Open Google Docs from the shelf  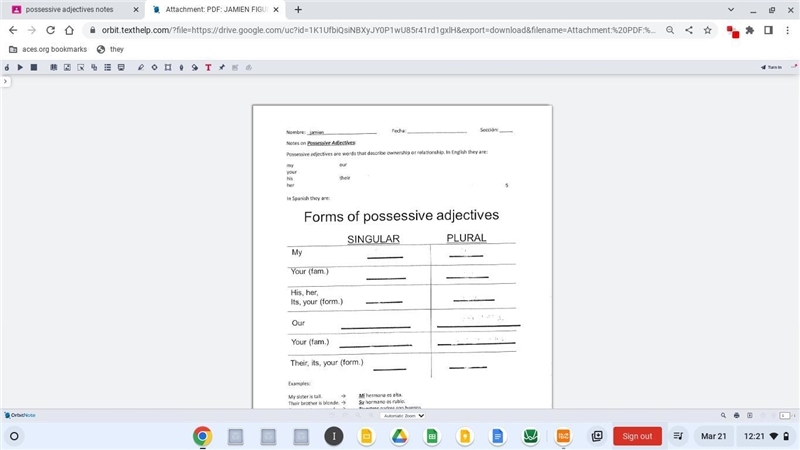click(x=497, y=436)
